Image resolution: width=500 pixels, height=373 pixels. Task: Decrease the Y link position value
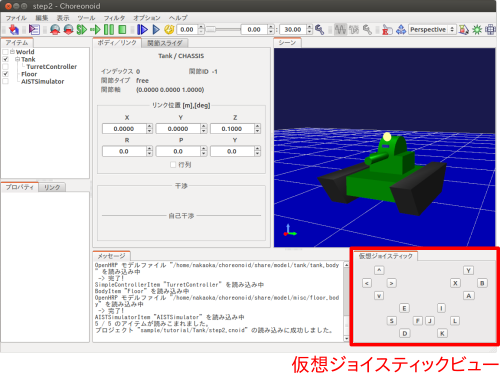point(204,131)
